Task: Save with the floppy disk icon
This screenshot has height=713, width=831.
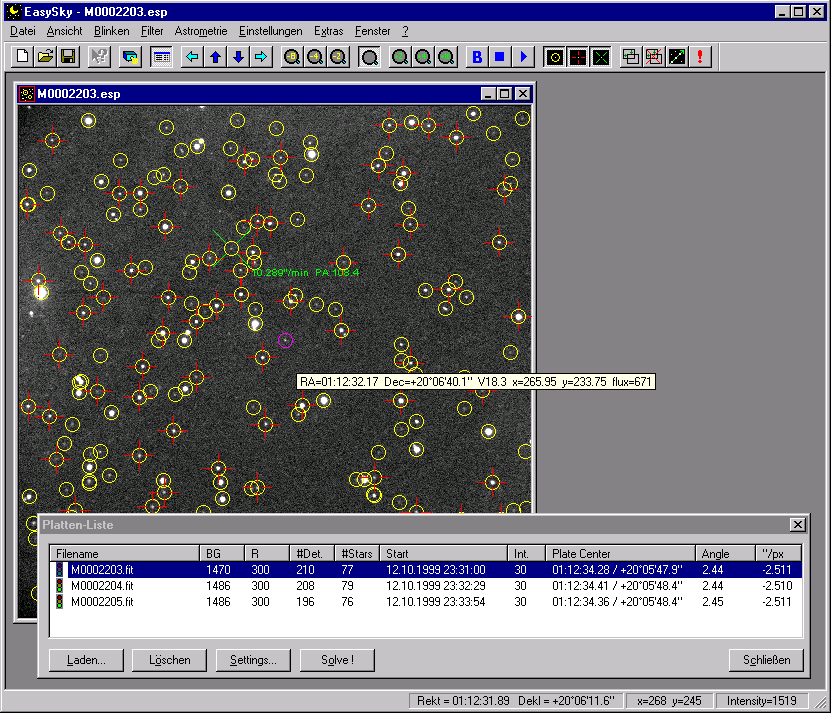Action: point(68,57)
